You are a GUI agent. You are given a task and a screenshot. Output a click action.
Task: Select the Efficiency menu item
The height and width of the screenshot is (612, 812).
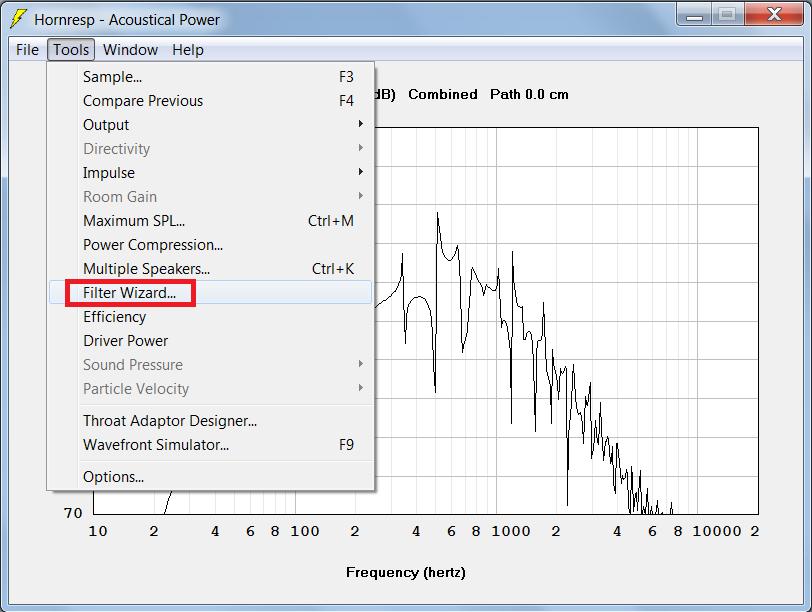point(210,316)
